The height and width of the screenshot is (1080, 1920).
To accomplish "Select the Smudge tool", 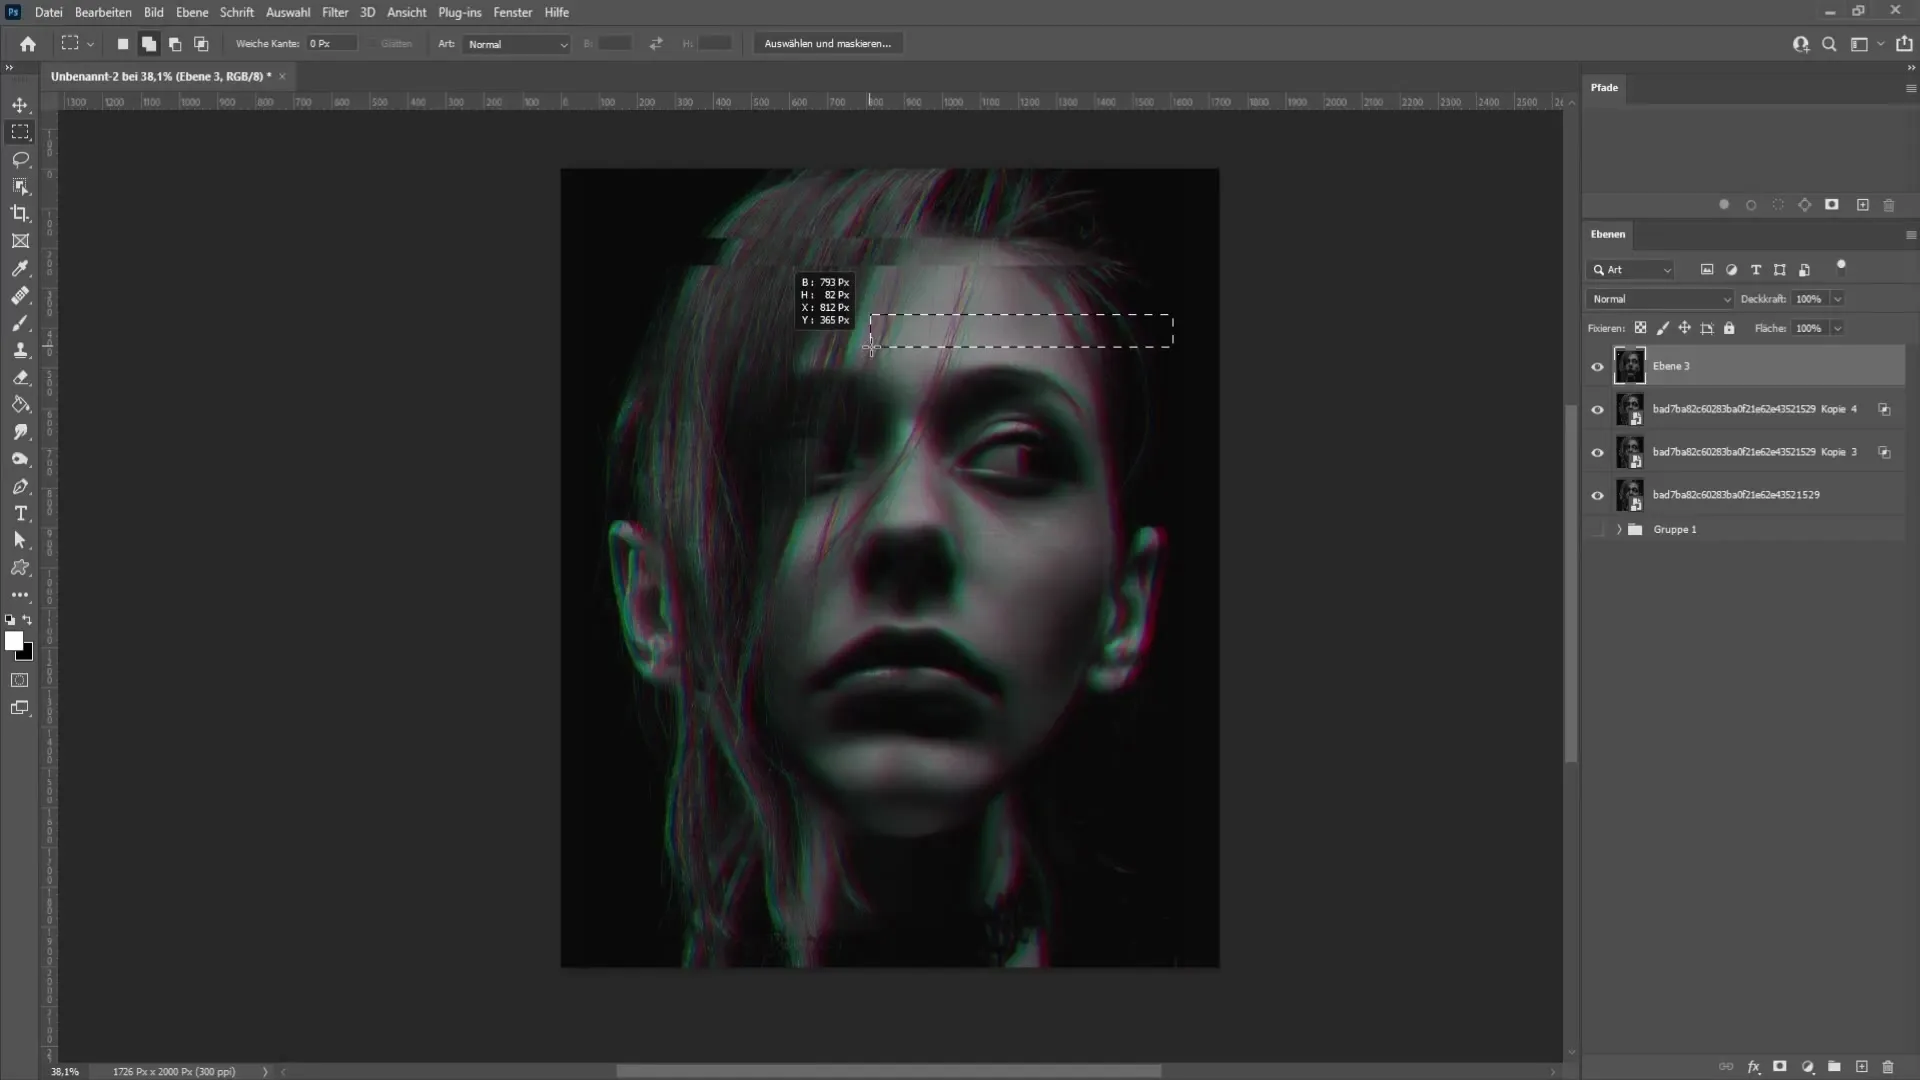I will [x=20, y=432].
